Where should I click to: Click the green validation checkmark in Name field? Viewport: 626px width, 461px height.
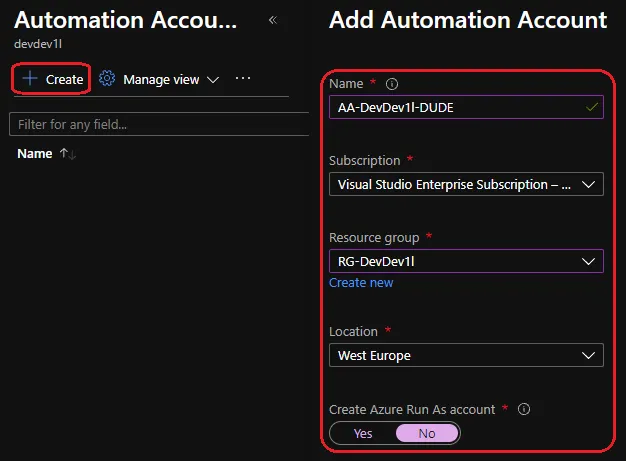point(592,107)
